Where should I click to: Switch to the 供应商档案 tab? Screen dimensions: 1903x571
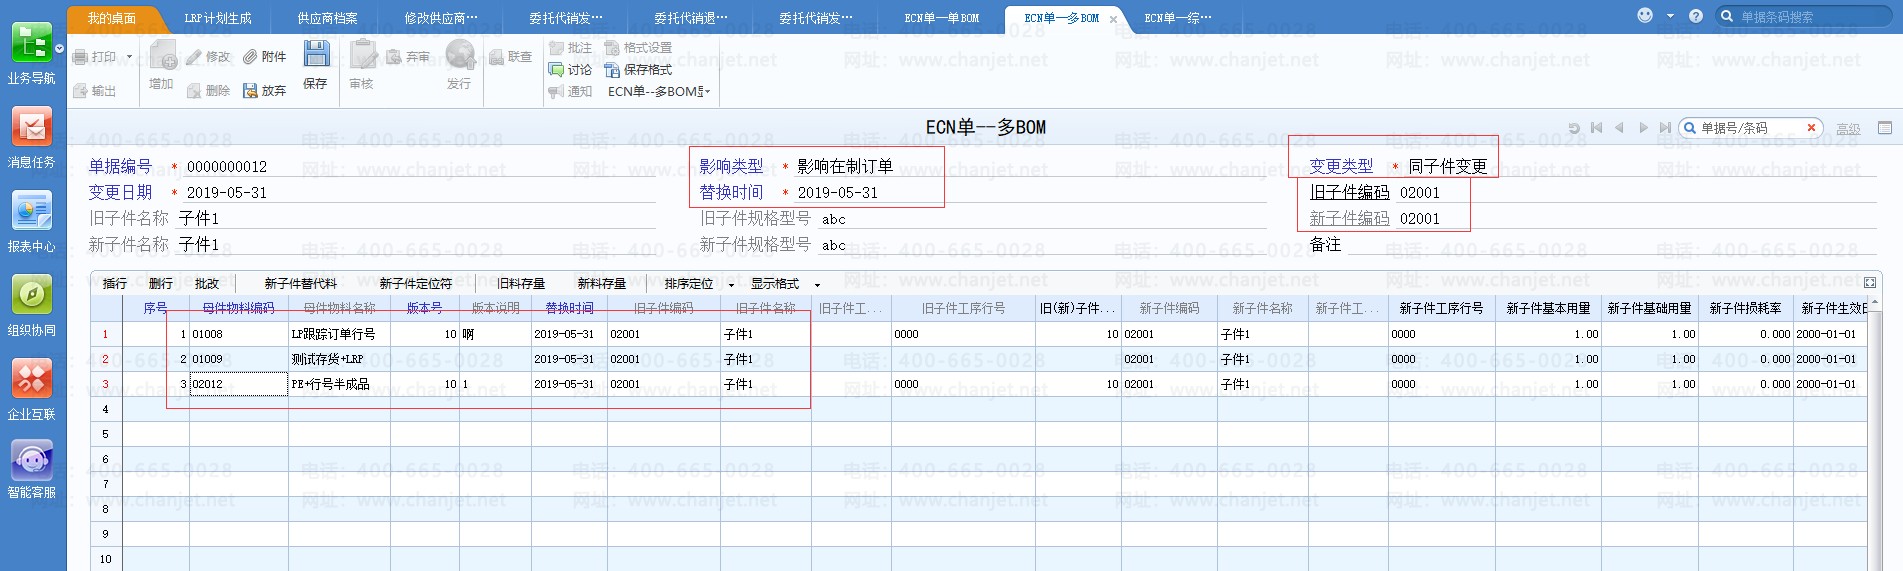coord(327,18)
